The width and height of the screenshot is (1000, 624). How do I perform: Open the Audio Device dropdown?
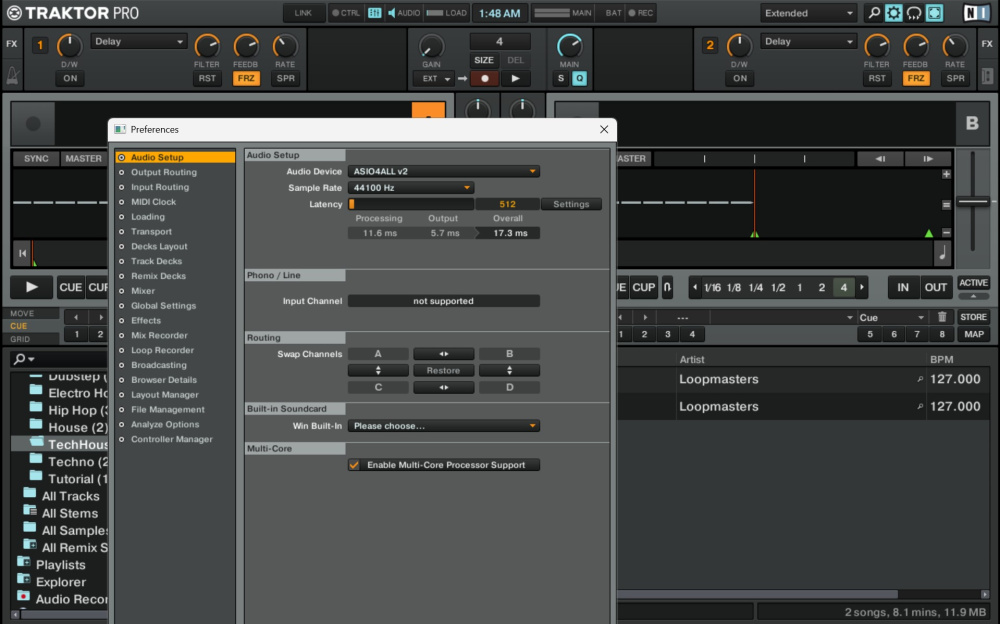tap(444, 172)
